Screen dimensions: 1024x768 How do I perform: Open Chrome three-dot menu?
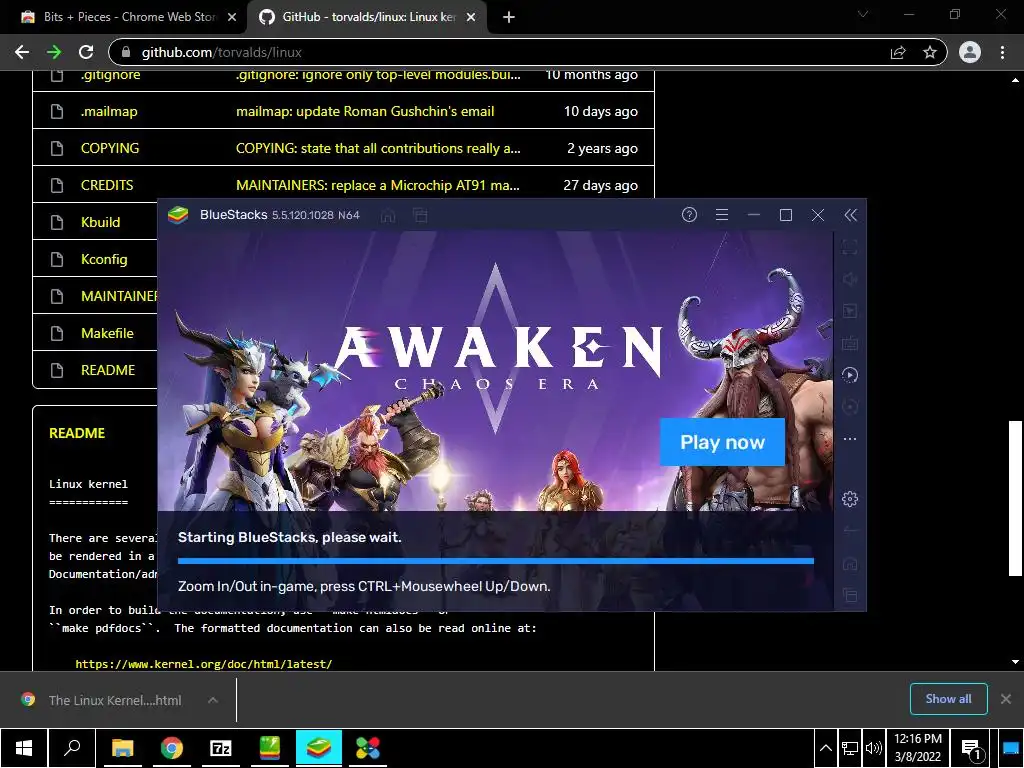click(x=1002, y=52)
